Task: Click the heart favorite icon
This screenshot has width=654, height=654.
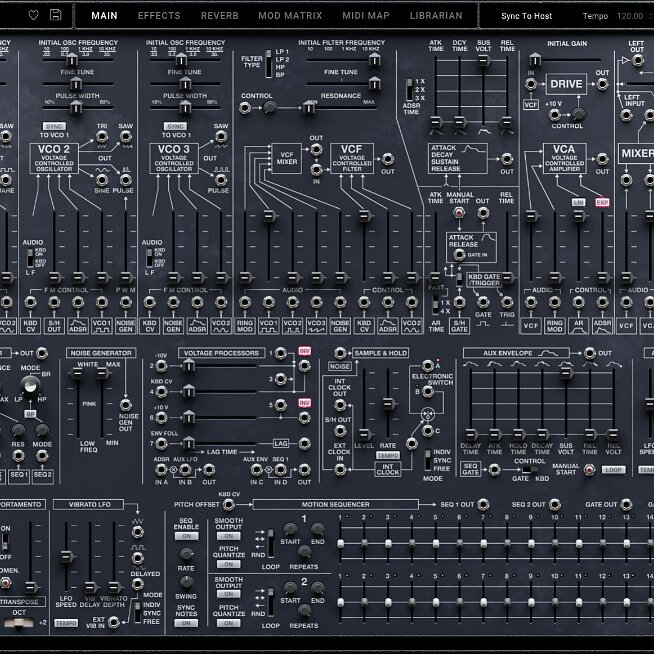Action: pyautogui.click(x=33, y=15)
